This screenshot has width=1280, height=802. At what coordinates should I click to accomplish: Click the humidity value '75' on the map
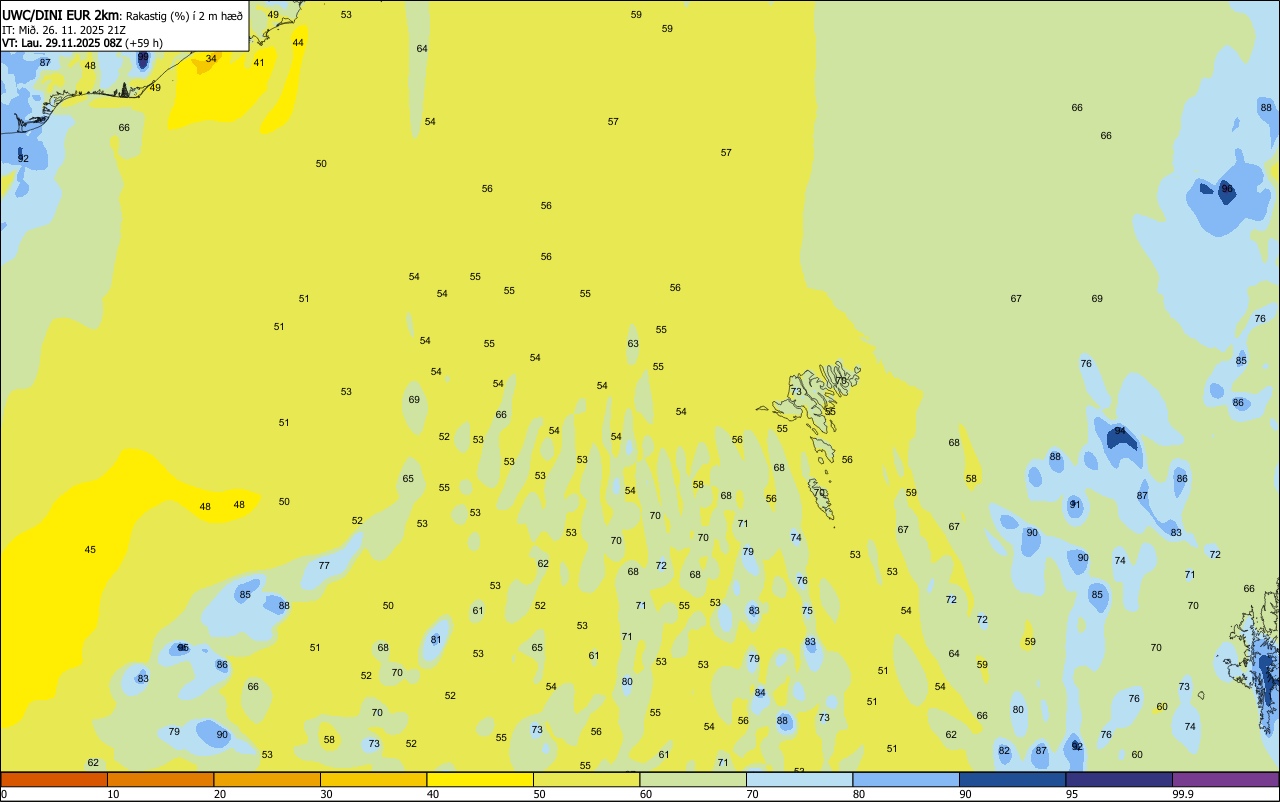click(x=807, y=611)
